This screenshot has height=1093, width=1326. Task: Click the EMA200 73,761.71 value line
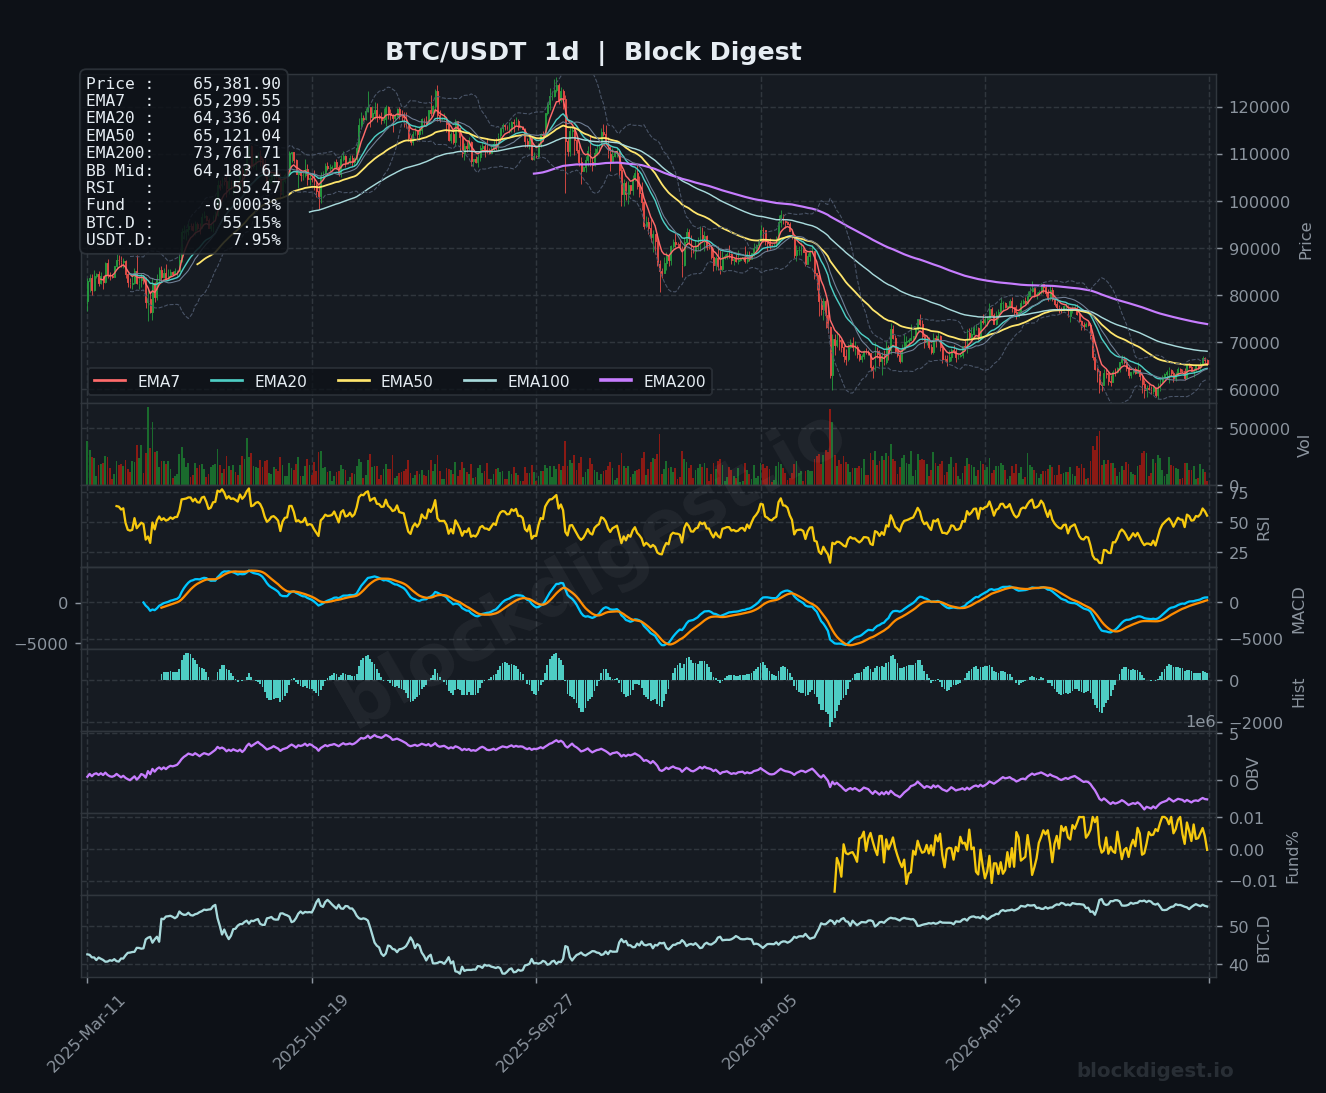[183, 153]
